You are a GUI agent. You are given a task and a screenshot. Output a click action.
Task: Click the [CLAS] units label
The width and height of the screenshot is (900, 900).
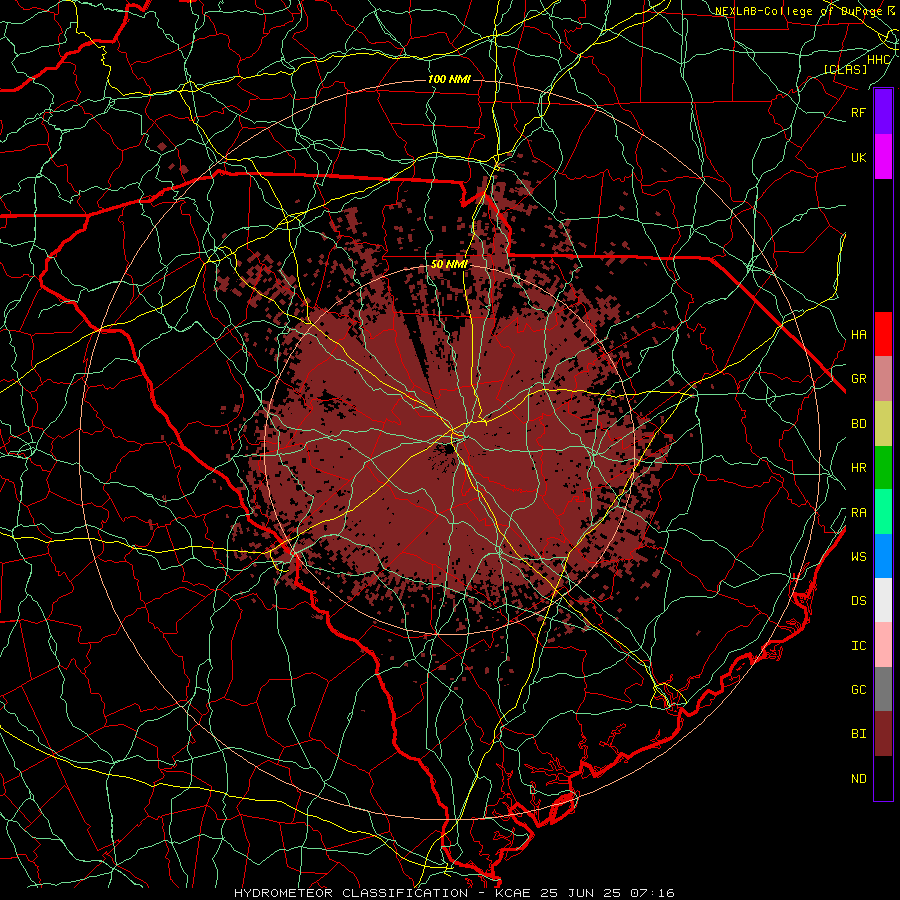pyautogui.click(x=845, y=69)
